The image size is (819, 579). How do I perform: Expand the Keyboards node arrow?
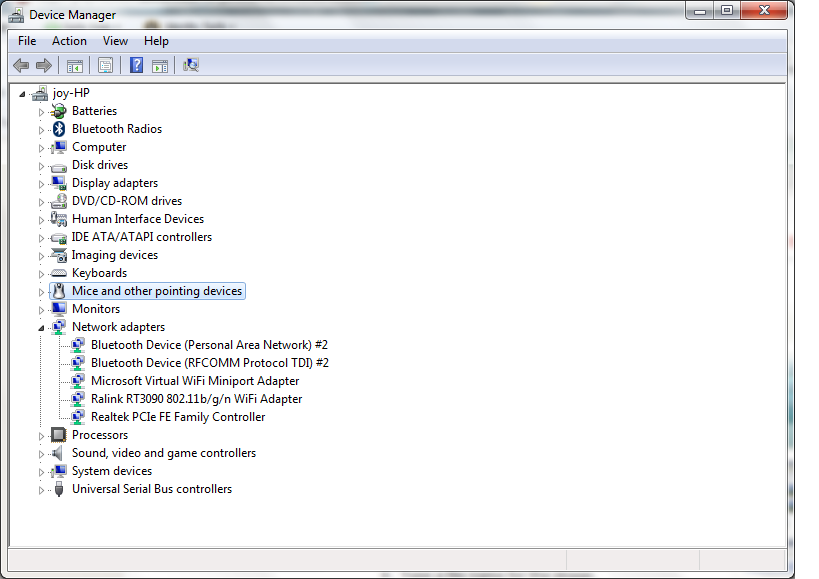41,274
